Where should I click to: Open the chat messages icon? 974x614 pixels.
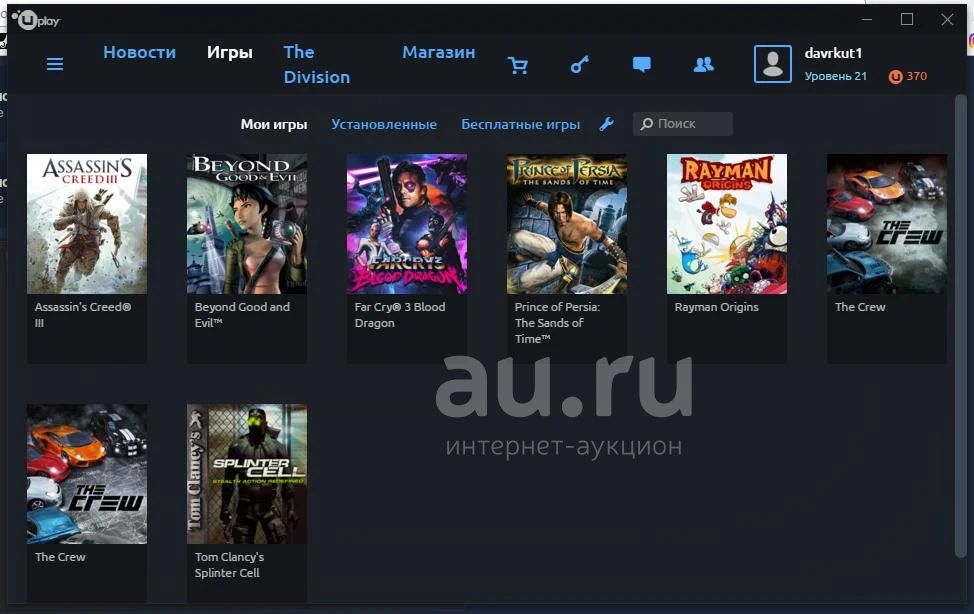[x=642, y=65]
